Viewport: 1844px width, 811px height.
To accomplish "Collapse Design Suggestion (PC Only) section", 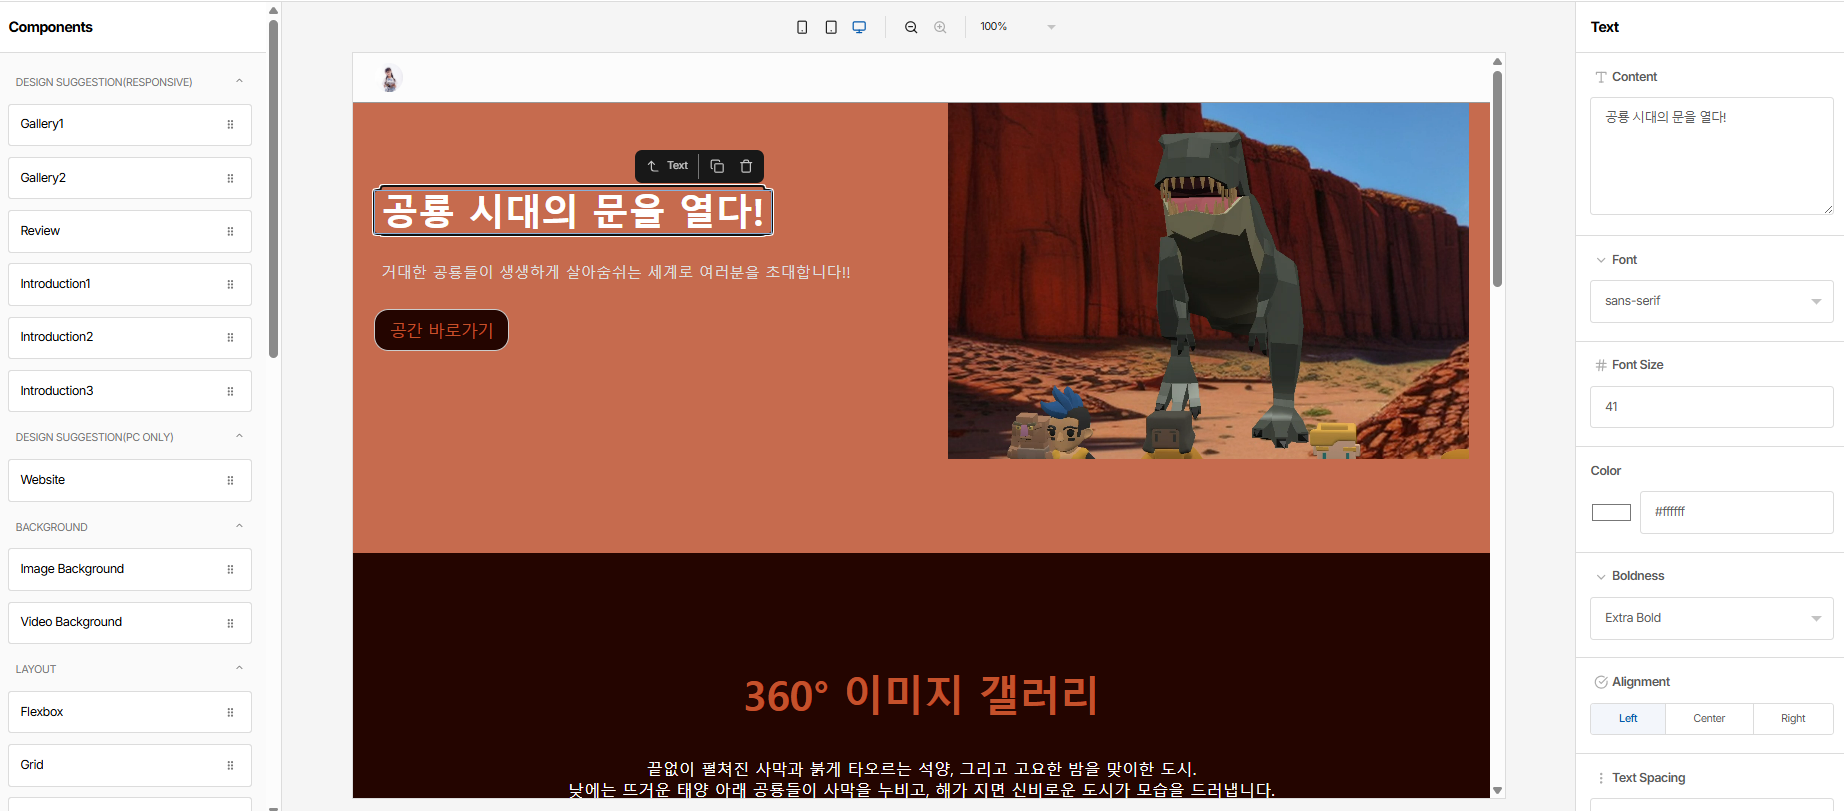I will click(x=239, y=436).
